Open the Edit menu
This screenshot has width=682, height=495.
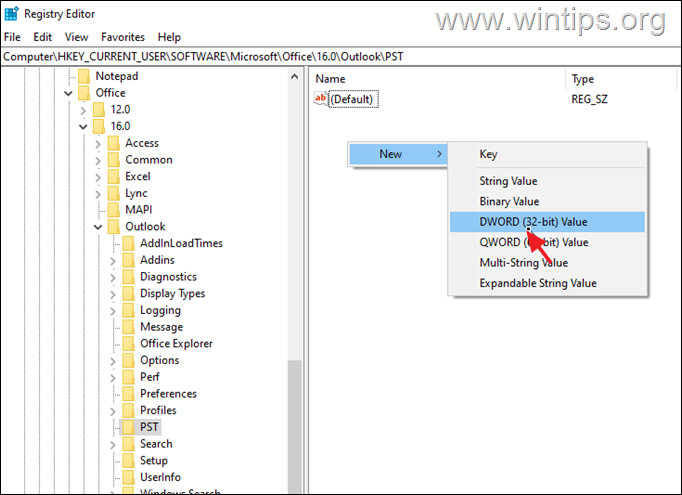coord(42,37)
